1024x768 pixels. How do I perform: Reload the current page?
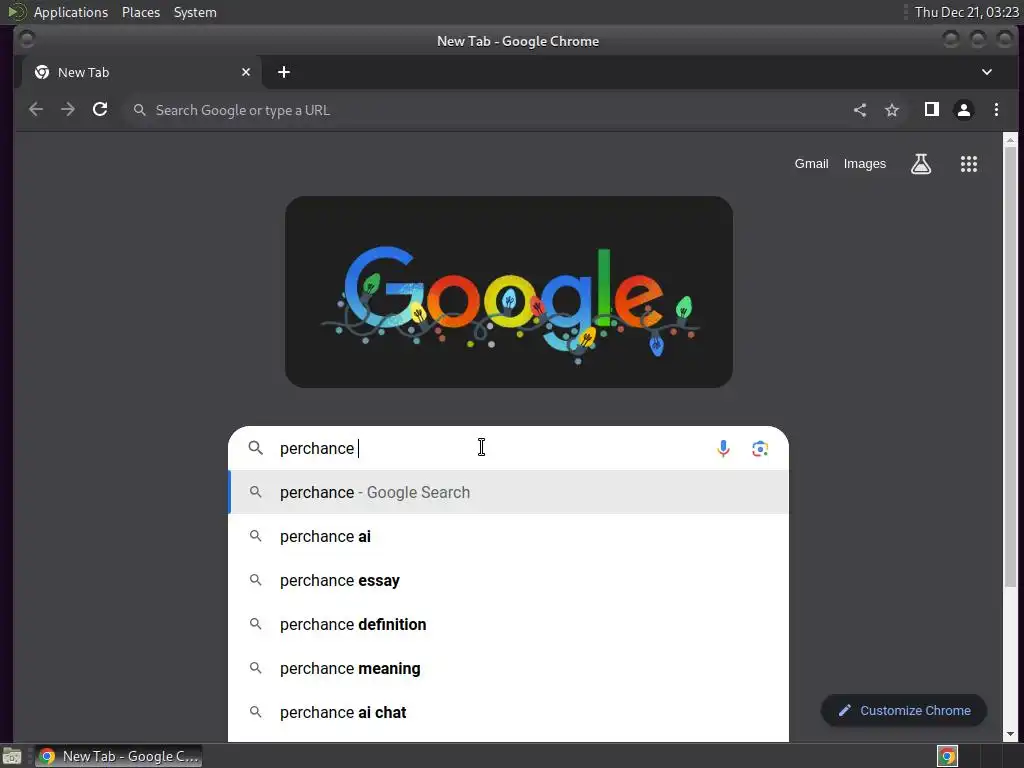coord(100,110)
